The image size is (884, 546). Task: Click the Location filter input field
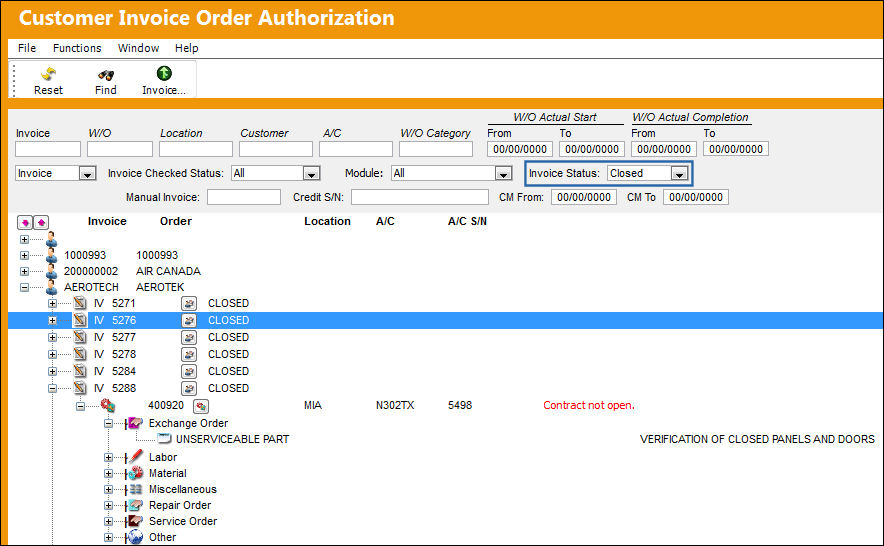pos(196,149)
